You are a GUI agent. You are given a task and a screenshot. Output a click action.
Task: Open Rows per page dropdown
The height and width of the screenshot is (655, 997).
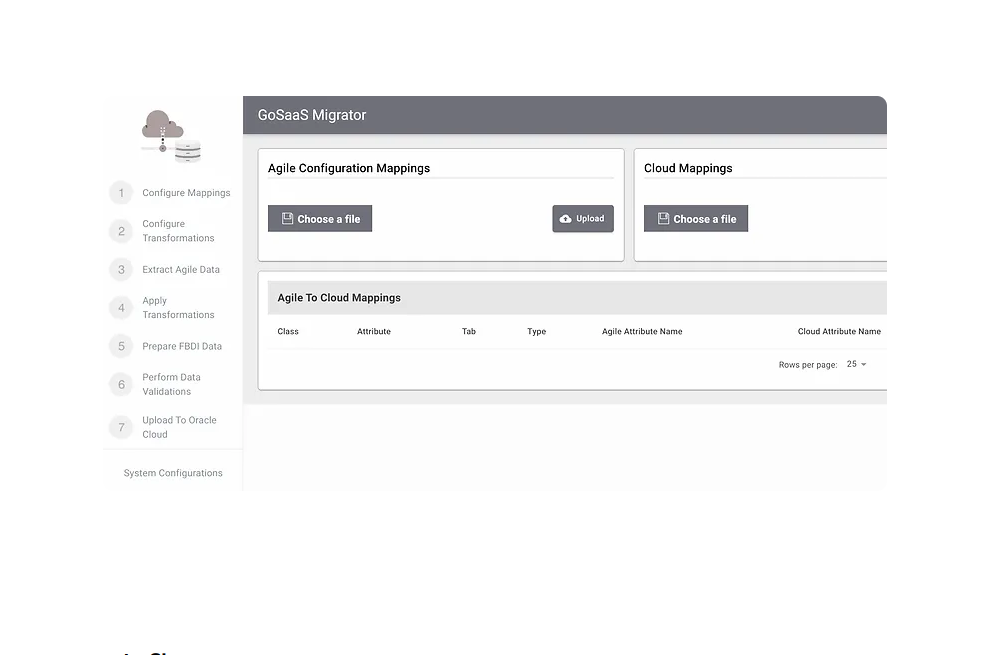click(x=856, y=365)
